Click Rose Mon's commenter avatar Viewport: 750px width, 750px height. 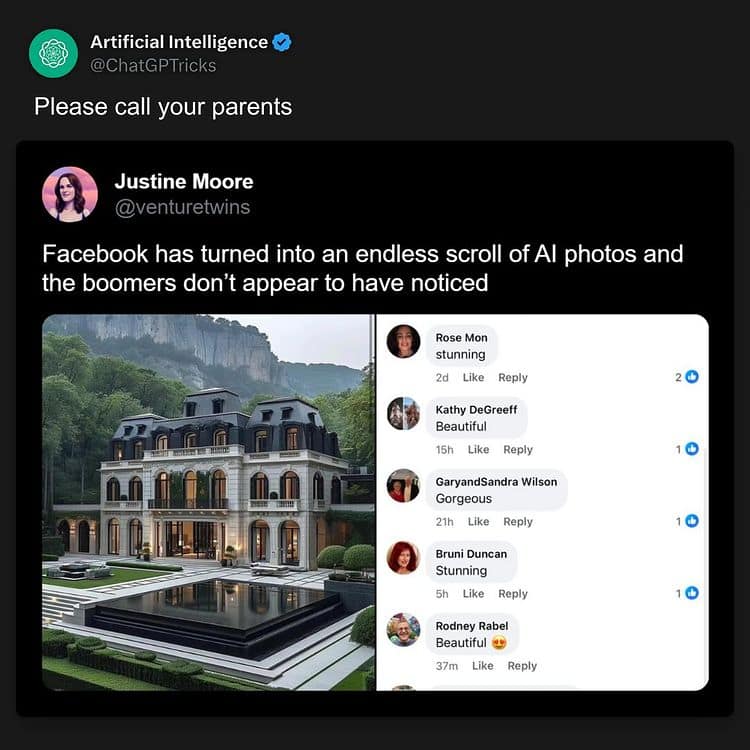click(403, 341)
